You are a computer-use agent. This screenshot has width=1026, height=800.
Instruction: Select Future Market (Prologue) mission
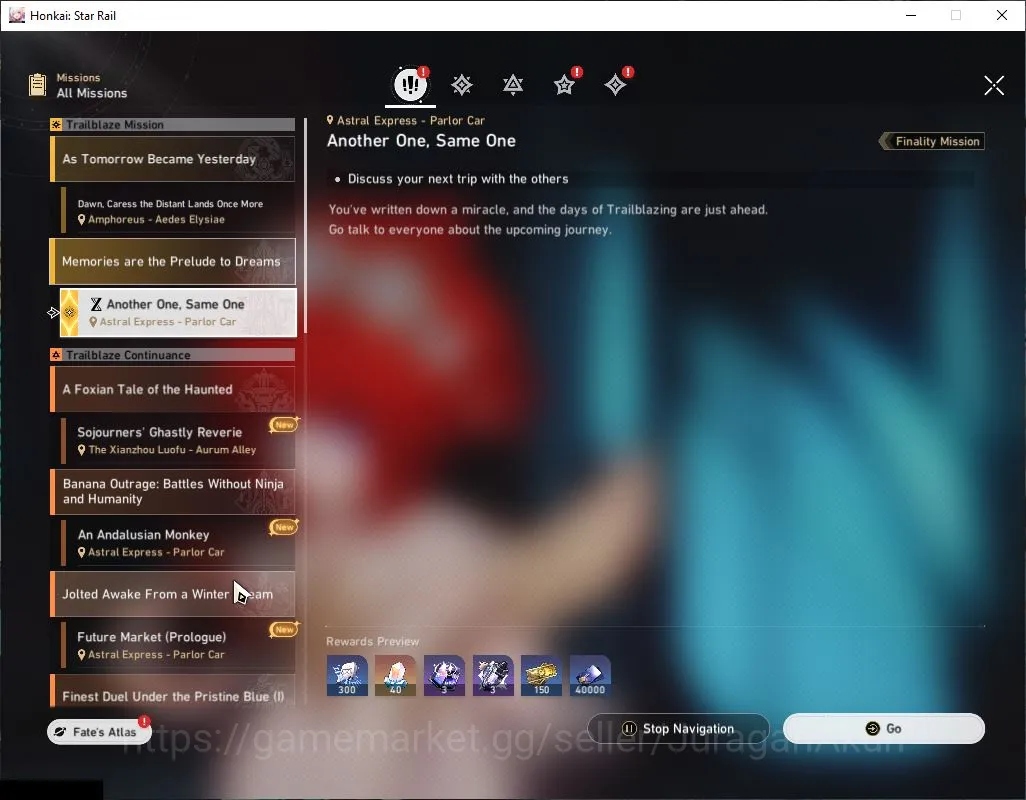click(178, 645)
